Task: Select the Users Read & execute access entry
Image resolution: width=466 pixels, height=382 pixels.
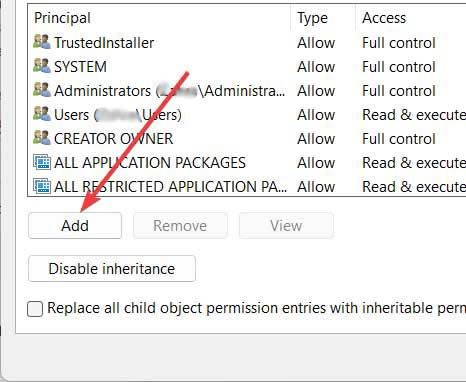Action: pyautogui.click(x=414, y=115)
